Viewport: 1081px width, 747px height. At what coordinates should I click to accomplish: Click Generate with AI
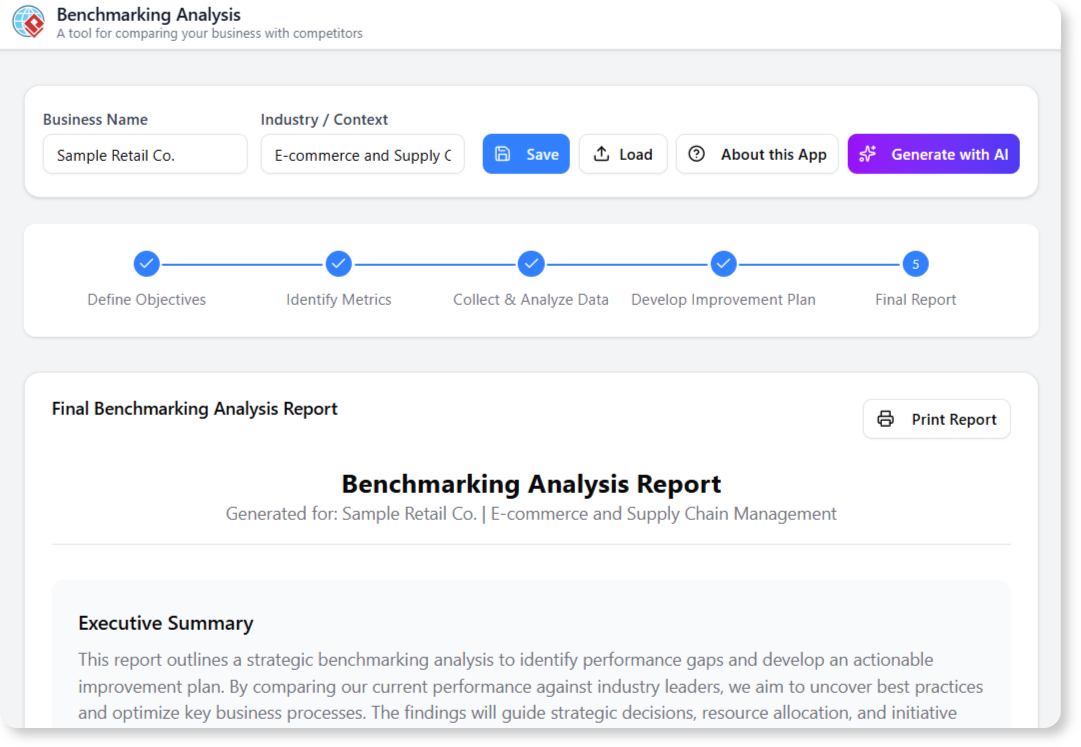click(933, 154)
